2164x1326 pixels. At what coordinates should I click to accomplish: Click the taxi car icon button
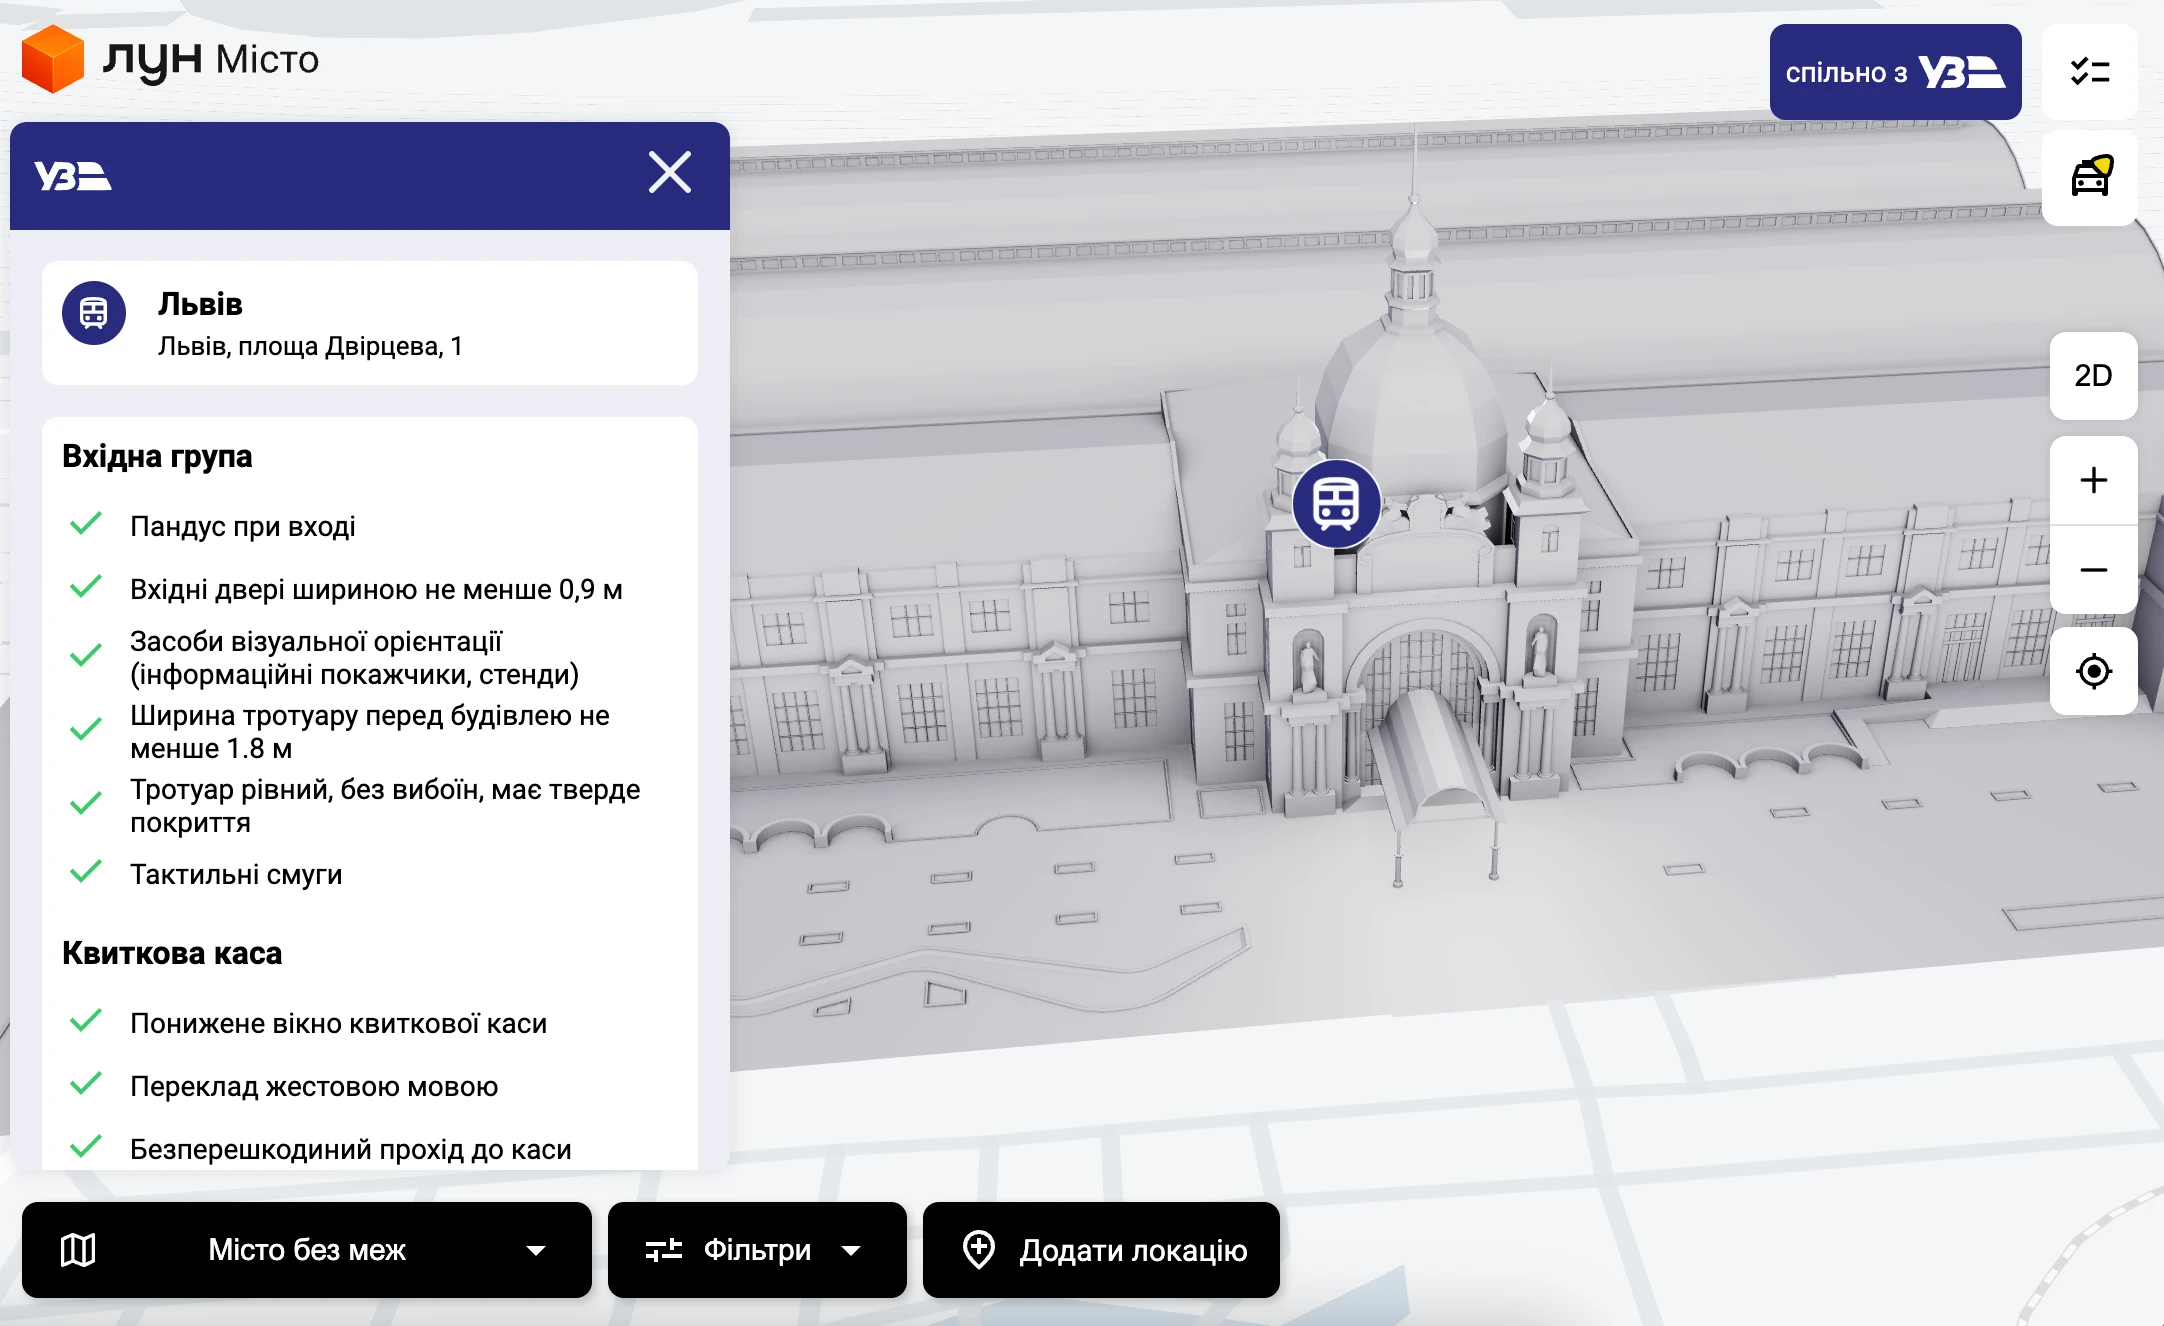pos(2089,178)
